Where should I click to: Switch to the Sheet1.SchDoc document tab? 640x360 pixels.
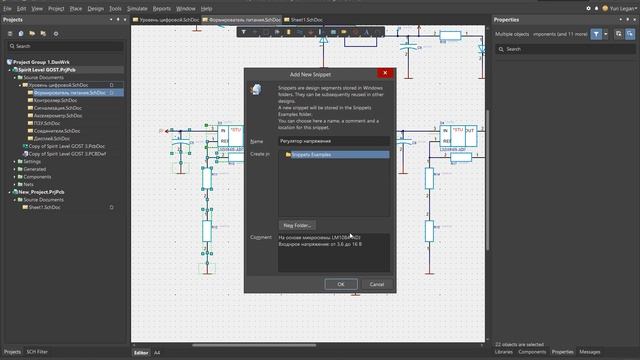click(x=303, y=20)
